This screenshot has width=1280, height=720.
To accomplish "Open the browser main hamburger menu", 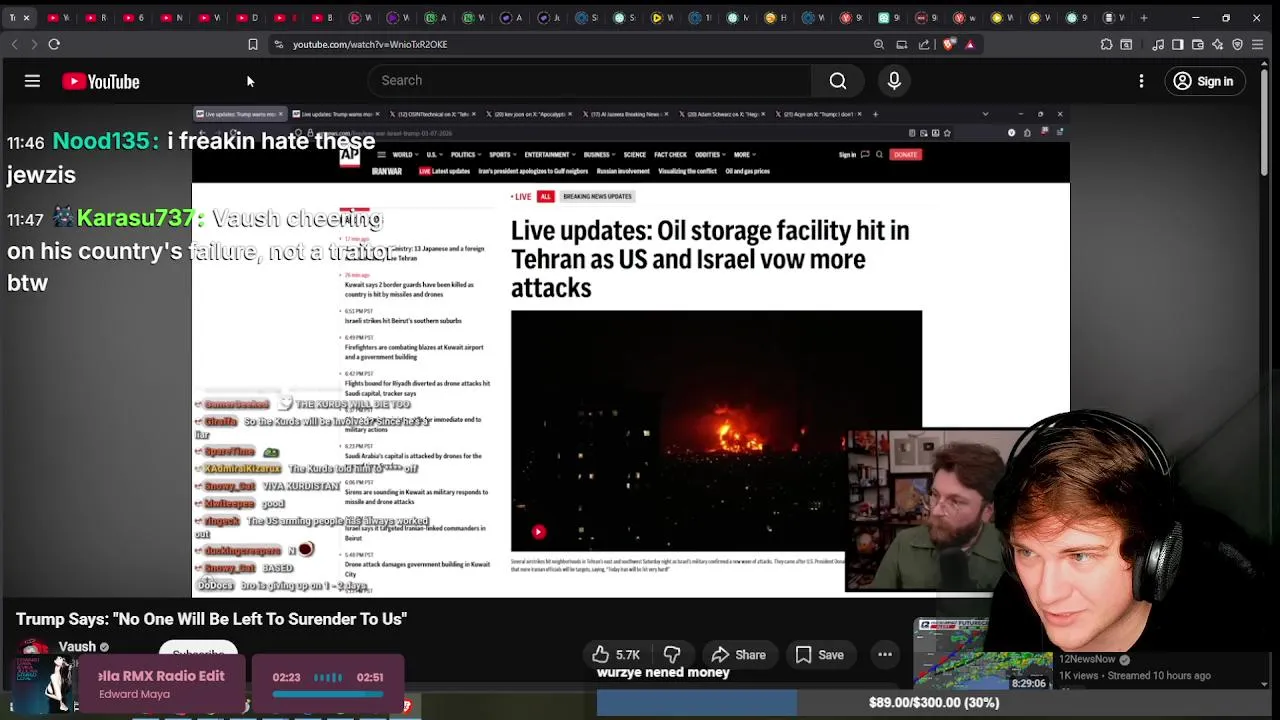I will point(1259,44).
